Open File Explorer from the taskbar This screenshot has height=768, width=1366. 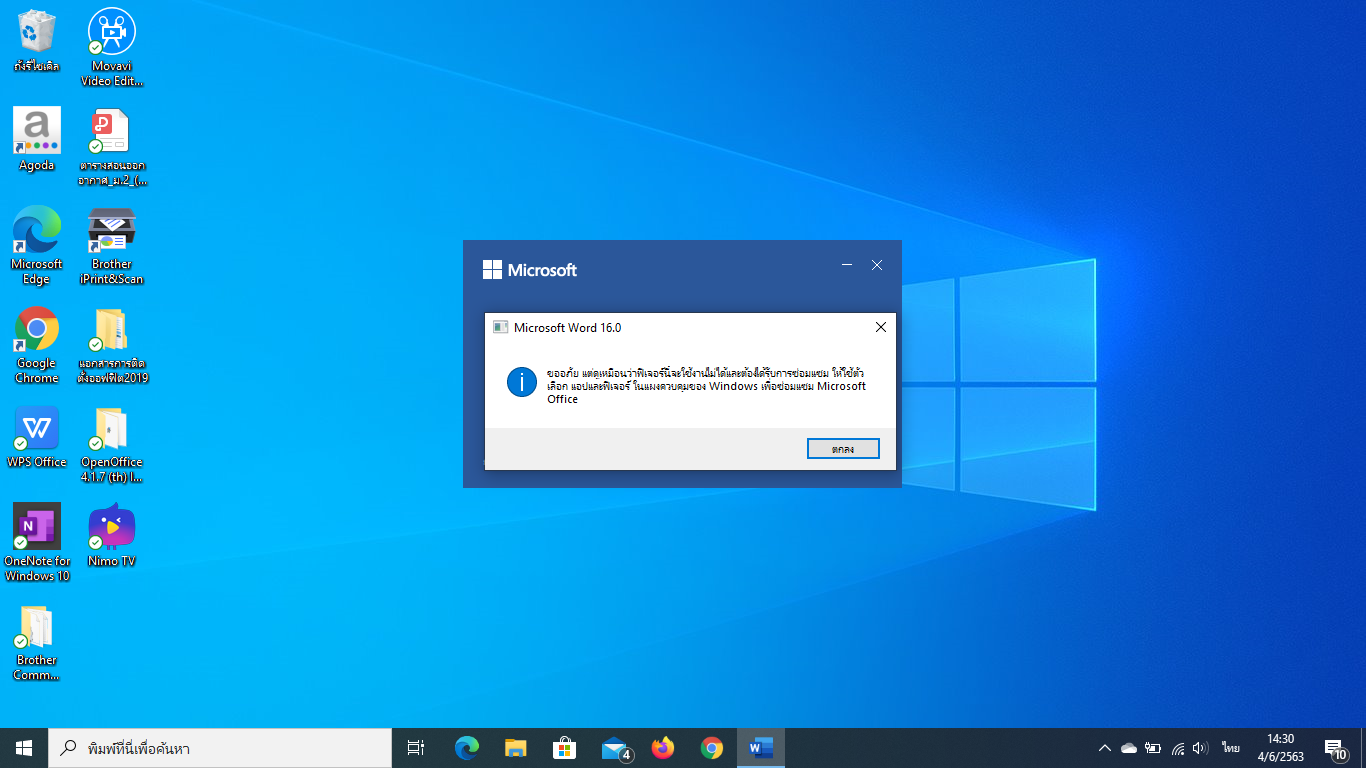[515, 748]
